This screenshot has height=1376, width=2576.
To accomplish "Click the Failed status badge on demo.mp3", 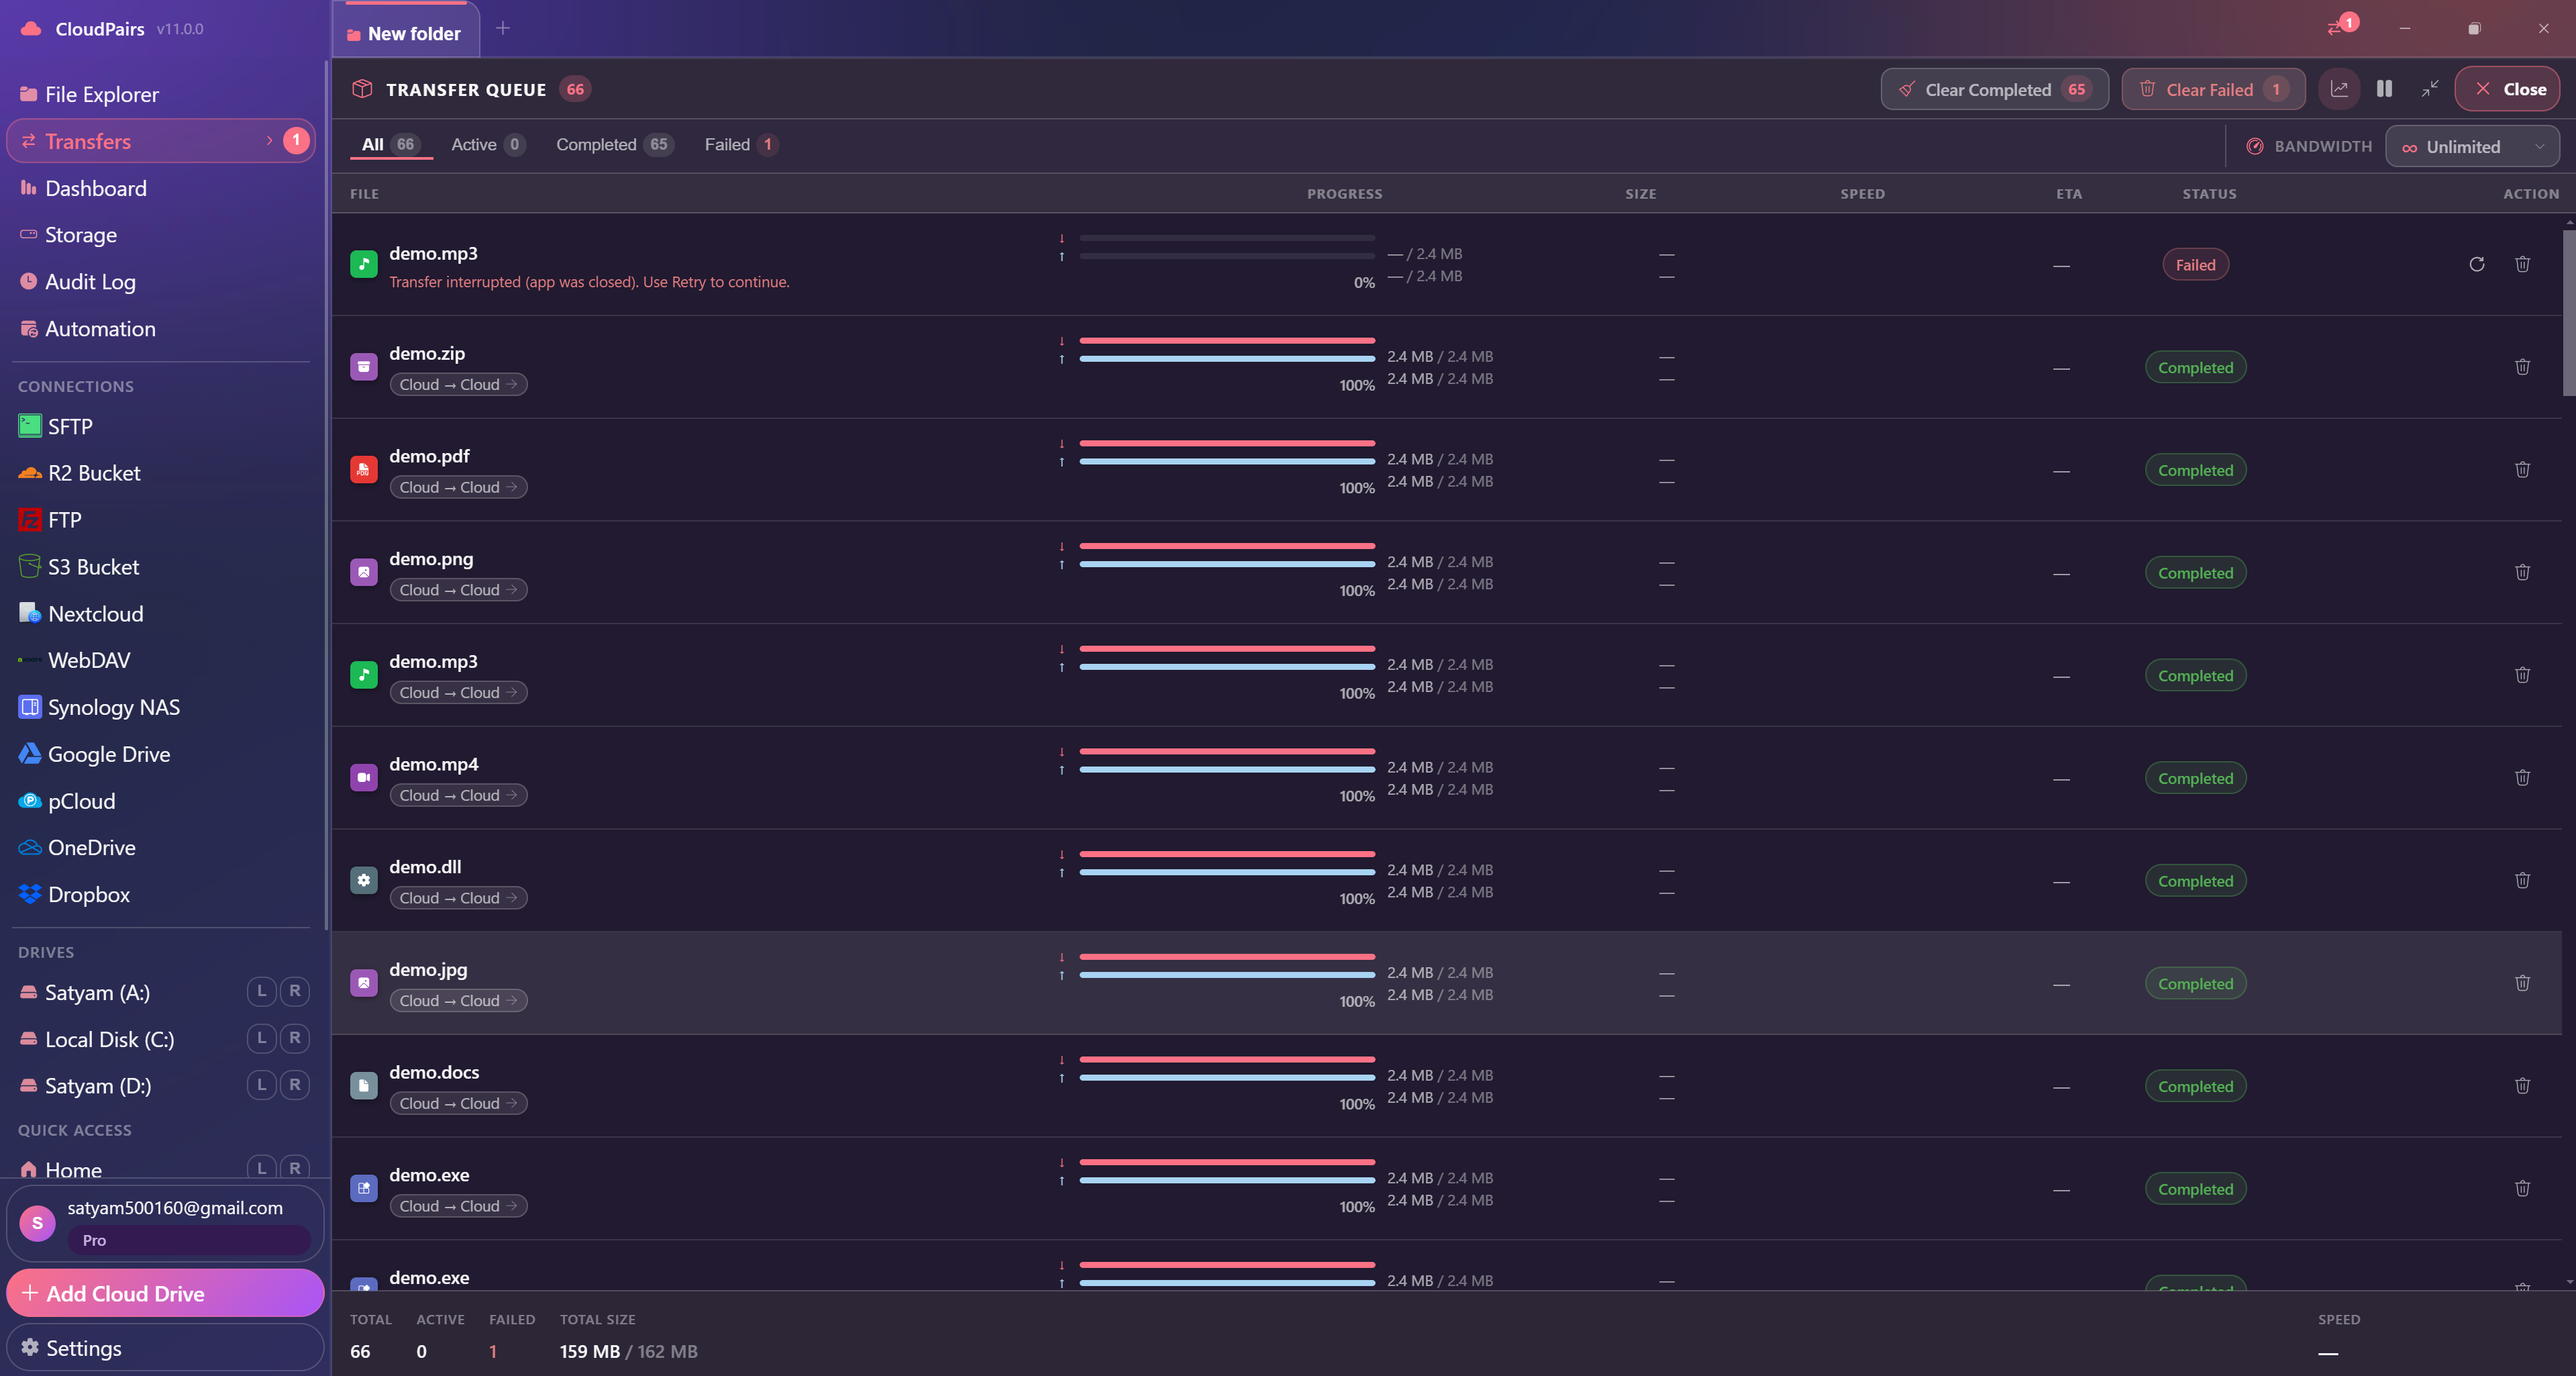I will (x=2195, y=265).
